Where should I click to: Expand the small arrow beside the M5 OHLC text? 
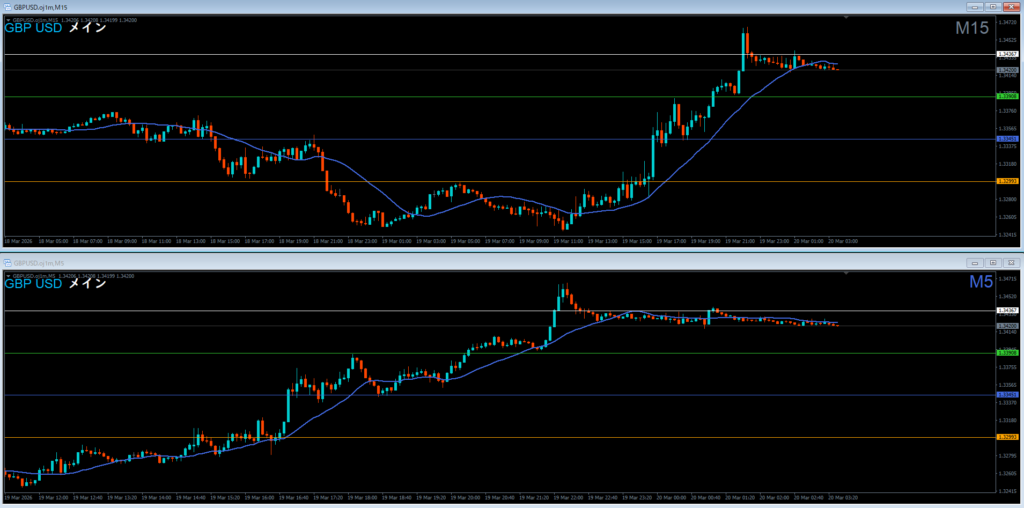pyautogui.click(x=7, y=275)
